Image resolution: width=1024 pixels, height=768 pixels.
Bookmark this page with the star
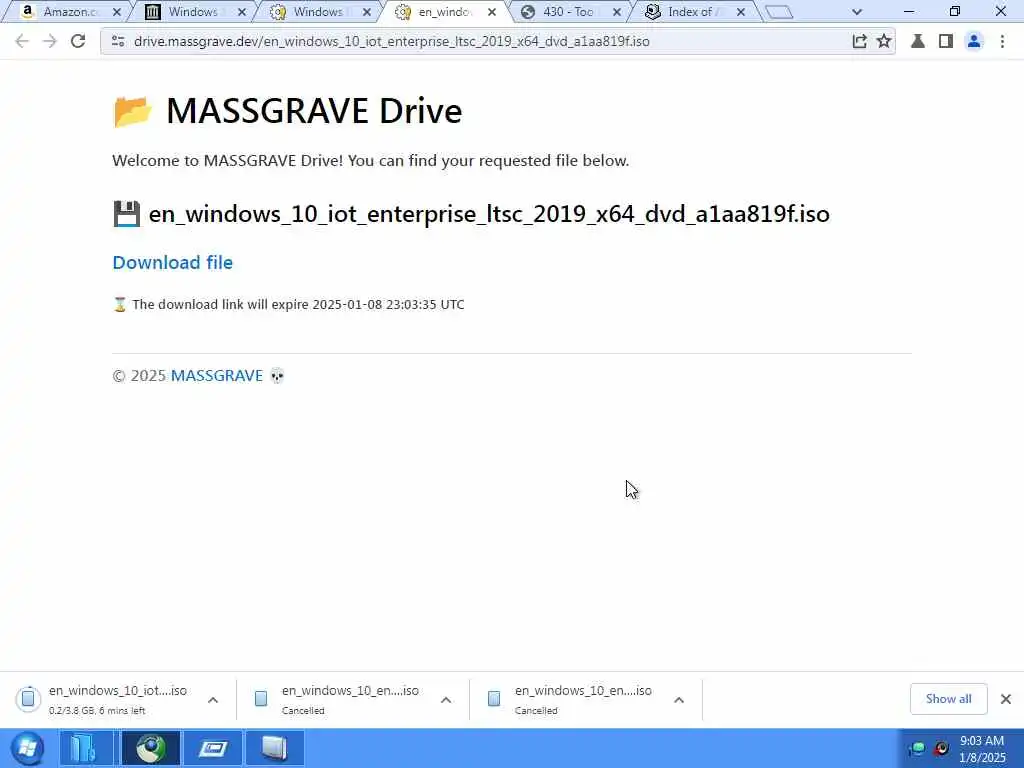coord(884,41)
